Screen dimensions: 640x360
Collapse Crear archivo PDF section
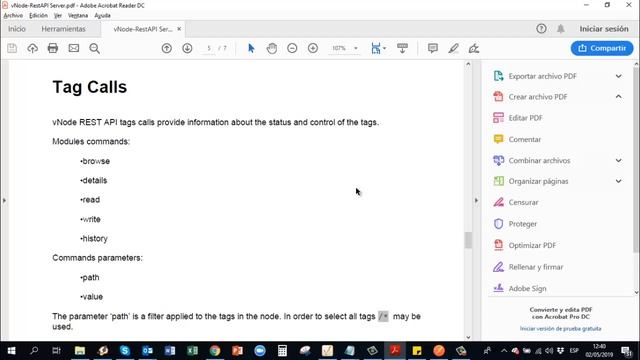click(618, 97)
